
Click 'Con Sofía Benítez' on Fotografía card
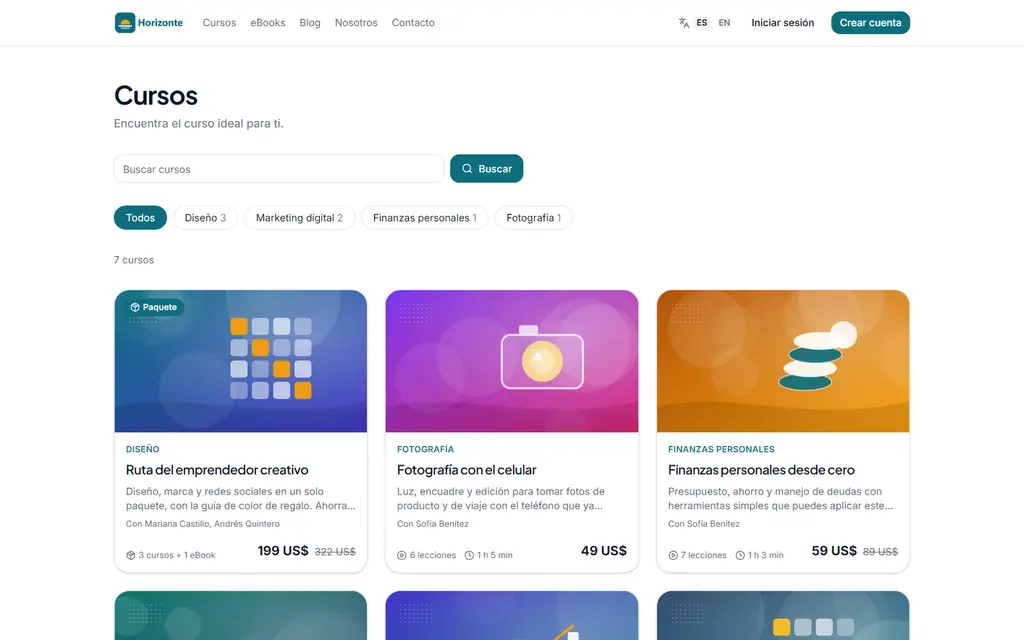(x=432, y=524)
